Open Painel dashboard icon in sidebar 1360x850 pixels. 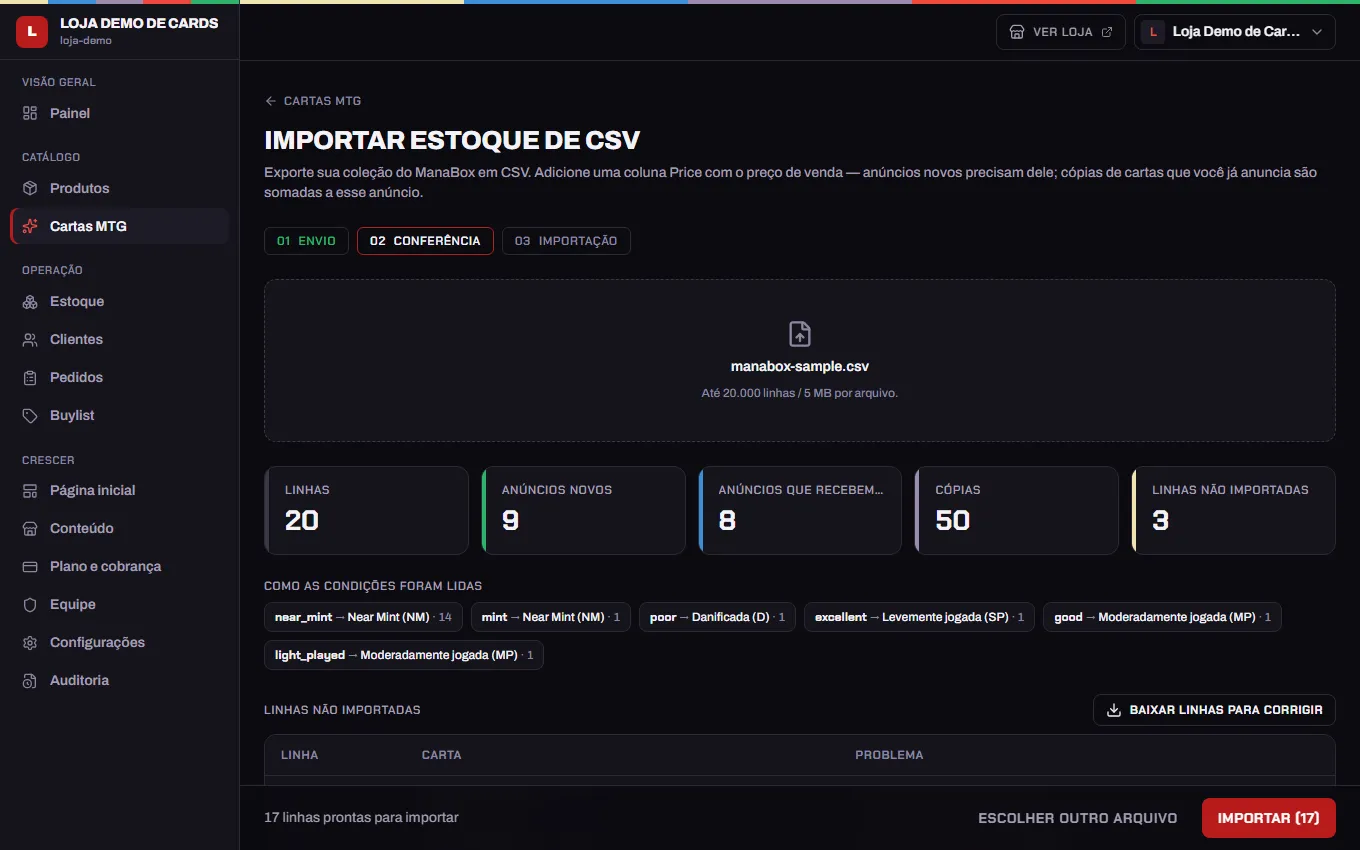[x=30, y=113]
